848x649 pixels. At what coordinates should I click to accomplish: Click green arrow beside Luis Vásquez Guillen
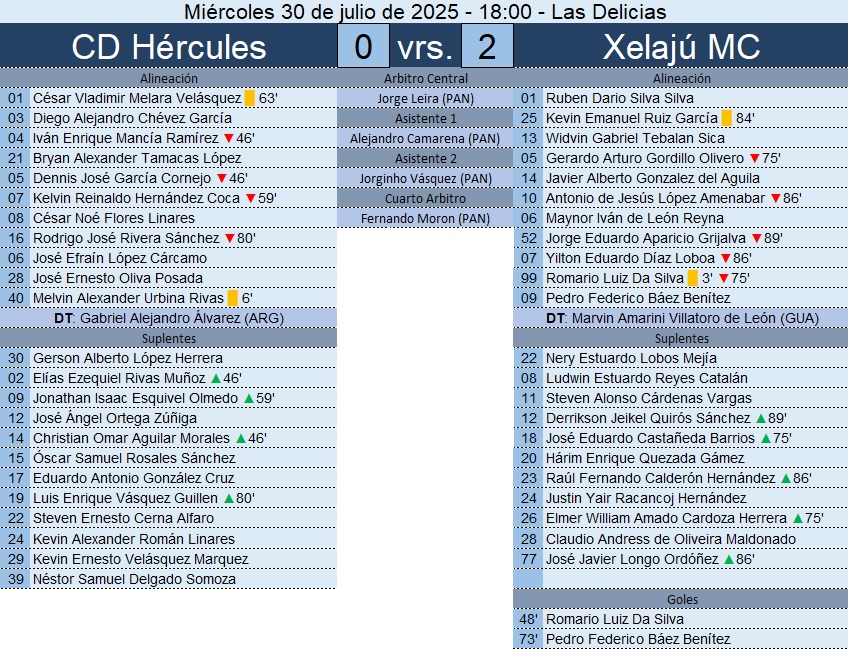click(x=227, y=498)
